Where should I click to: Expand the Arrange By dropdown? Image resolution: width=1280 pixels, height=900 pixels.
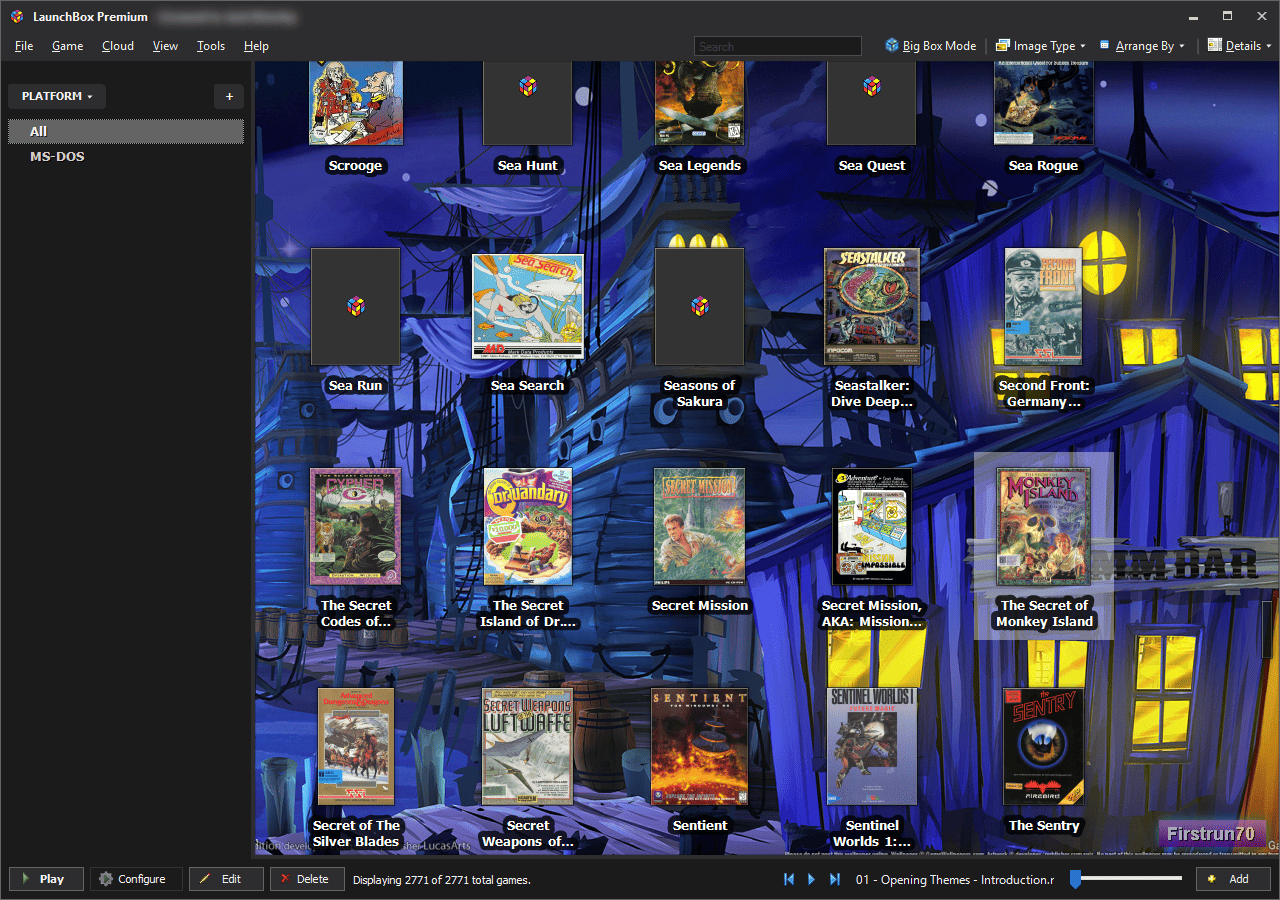click(1141, 46)
